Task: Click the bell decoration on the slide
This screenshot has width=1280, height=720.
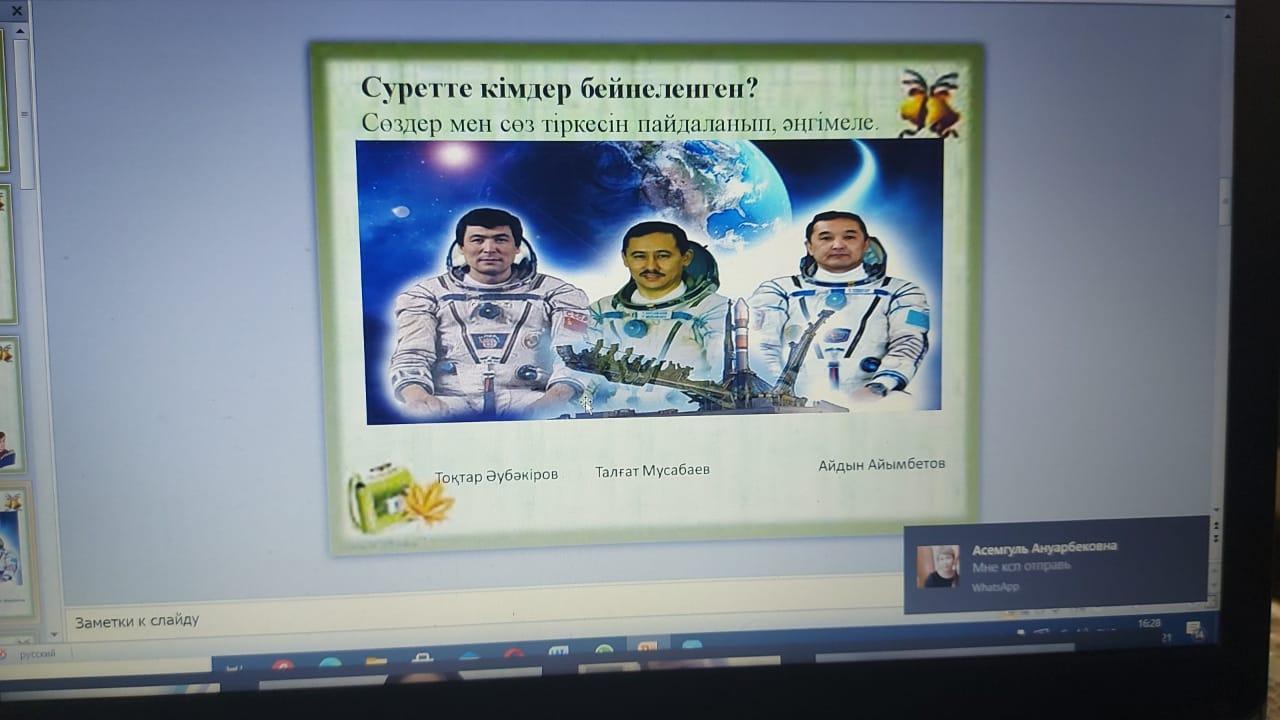Action: pos(929,104)
